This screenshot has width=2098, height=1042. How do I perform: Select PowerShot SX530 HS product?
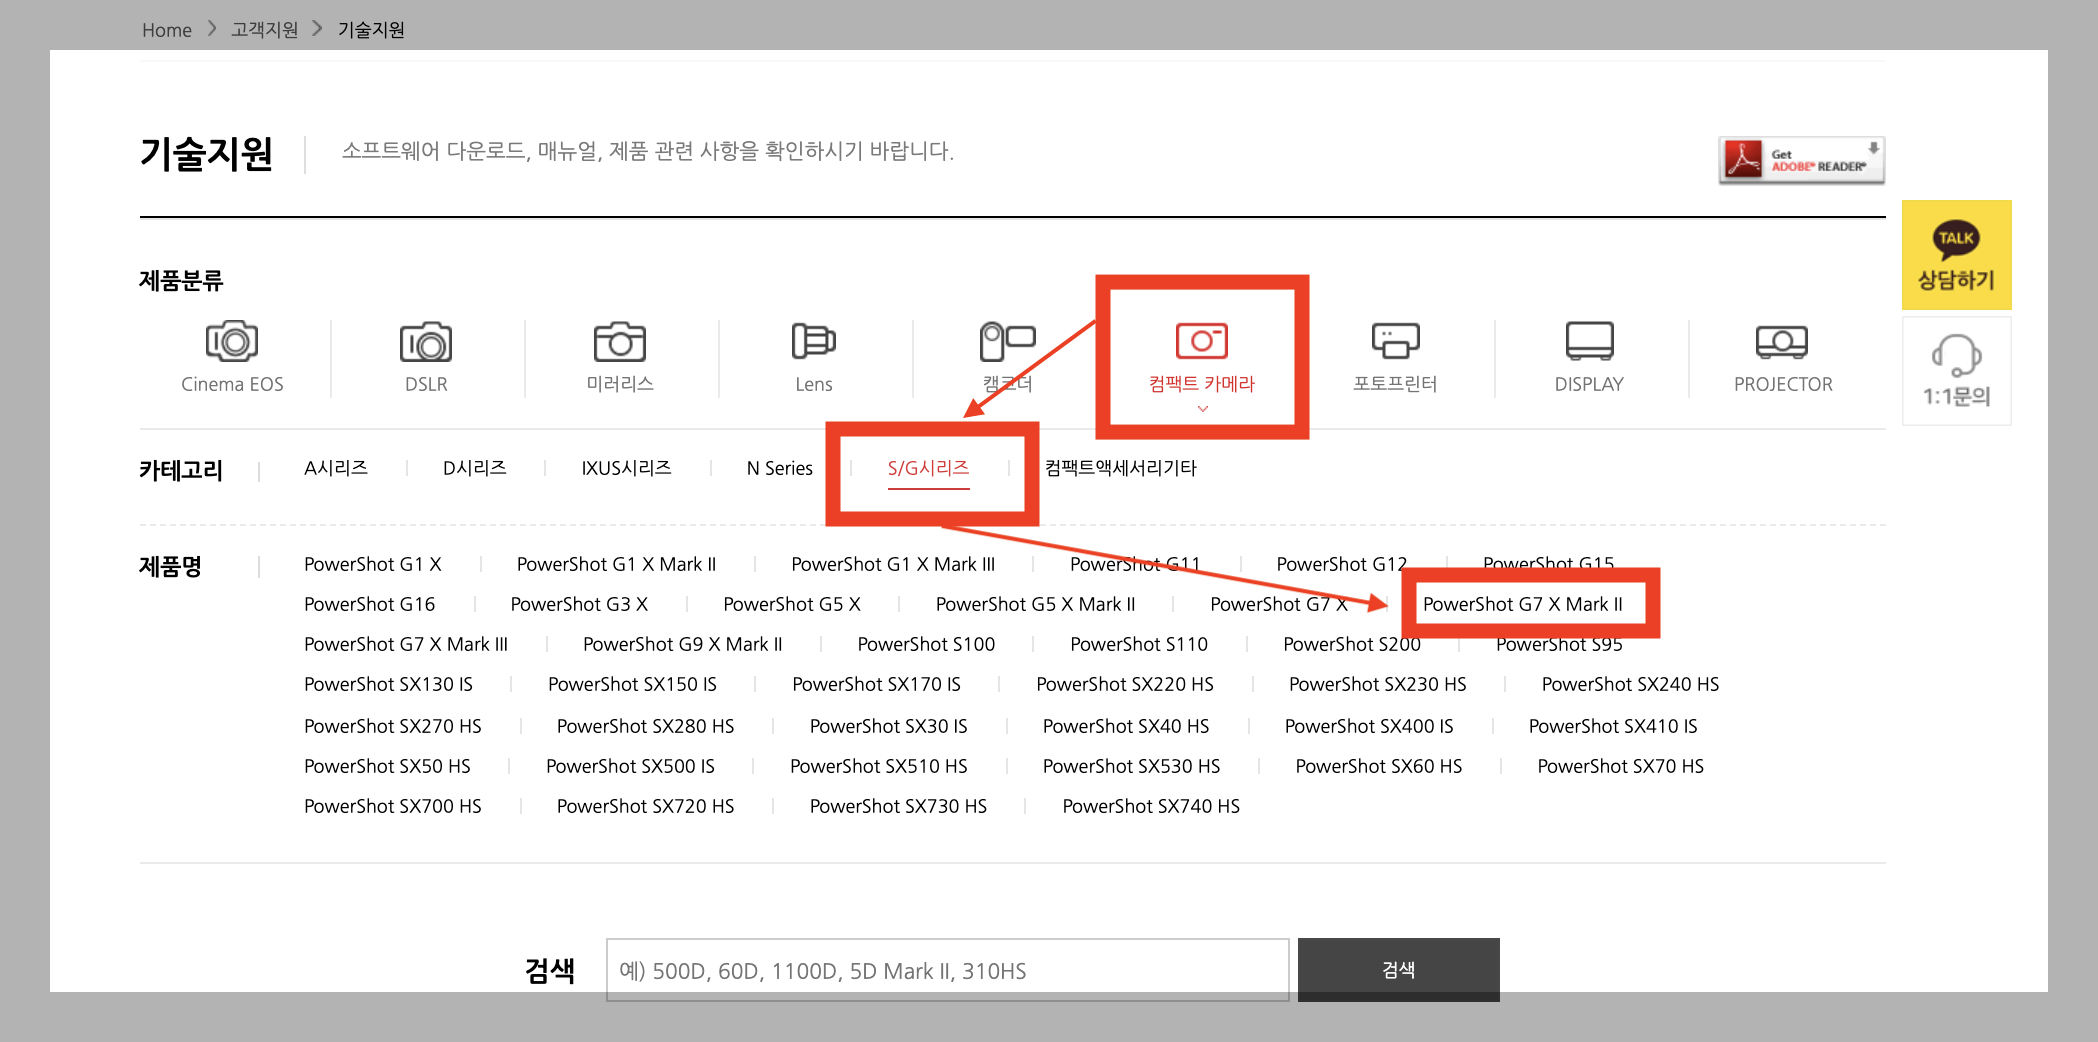(x=1132, y=766)
